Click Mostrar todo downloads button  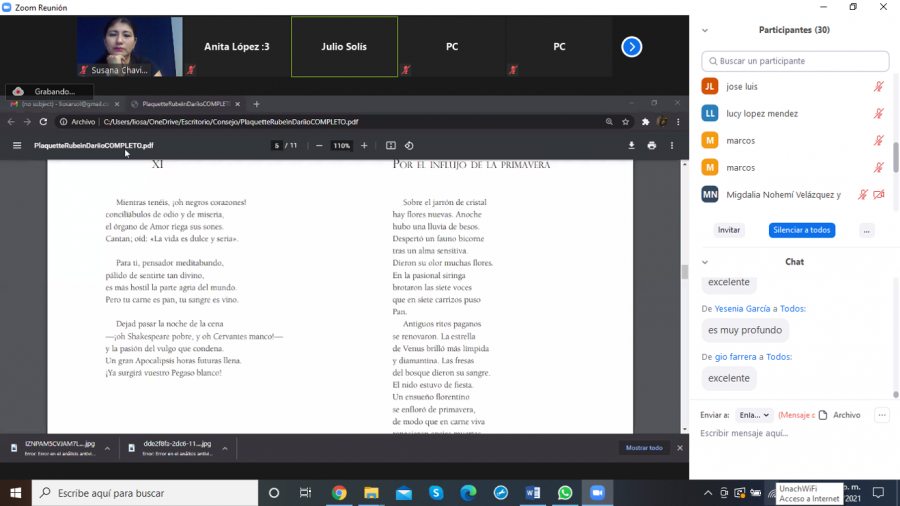point(644,447)
